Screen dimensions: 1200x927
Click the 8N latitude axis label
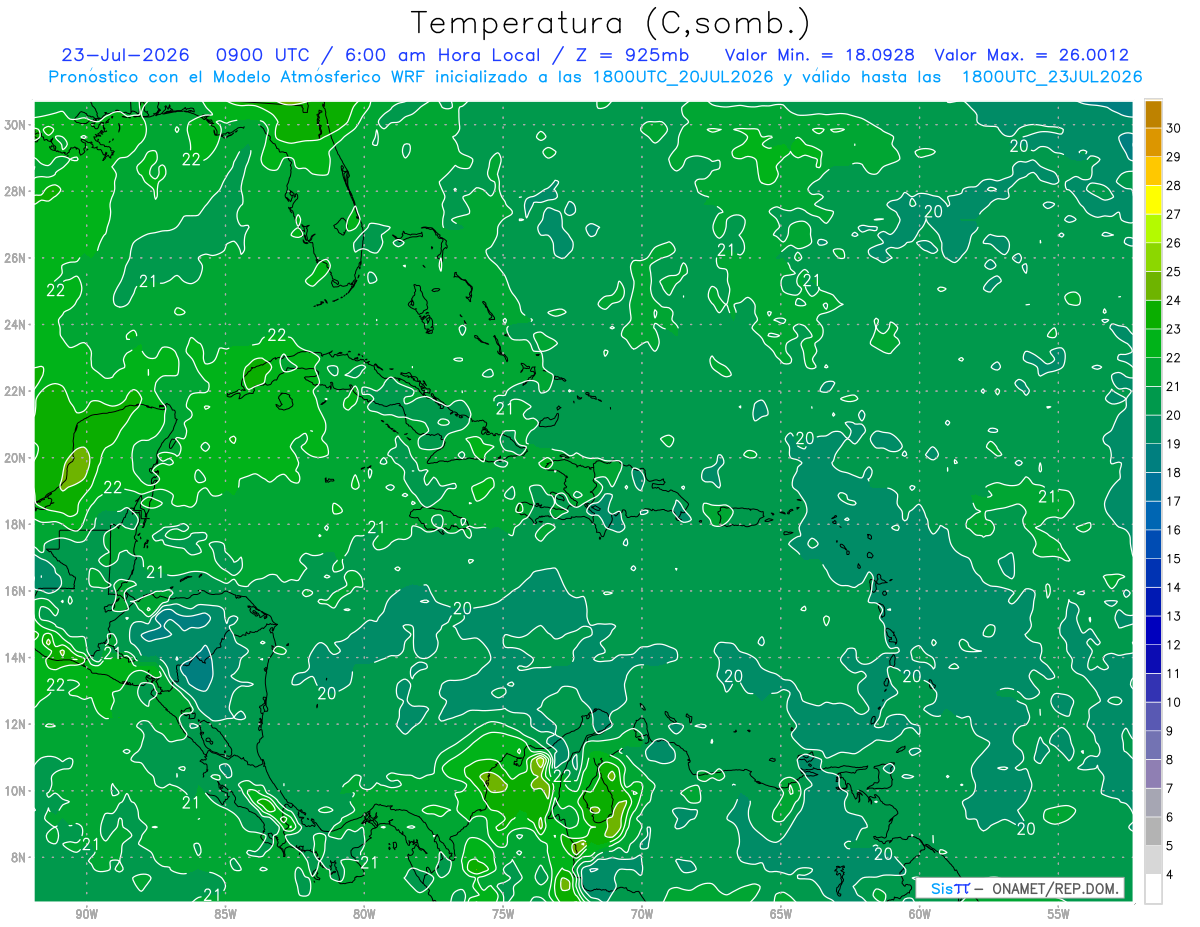pos(20,858)
